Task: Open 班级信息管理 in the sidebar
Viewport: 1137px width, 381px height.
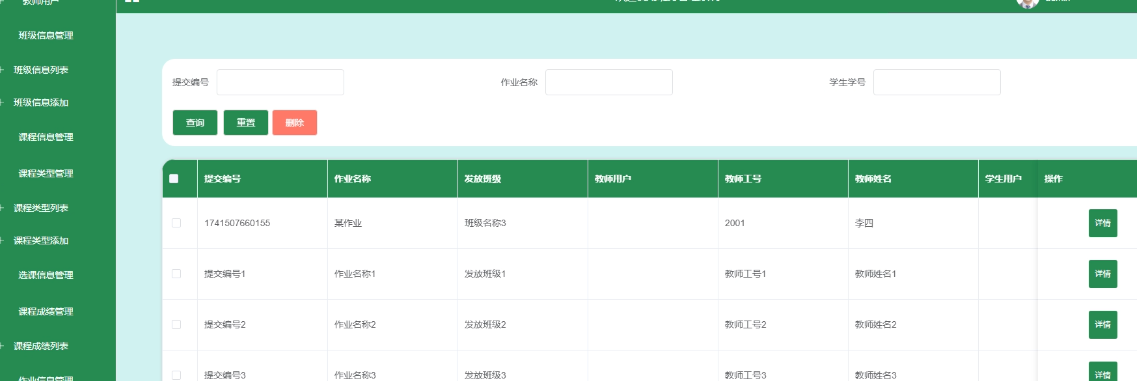Action: click(x=46, y=35)
